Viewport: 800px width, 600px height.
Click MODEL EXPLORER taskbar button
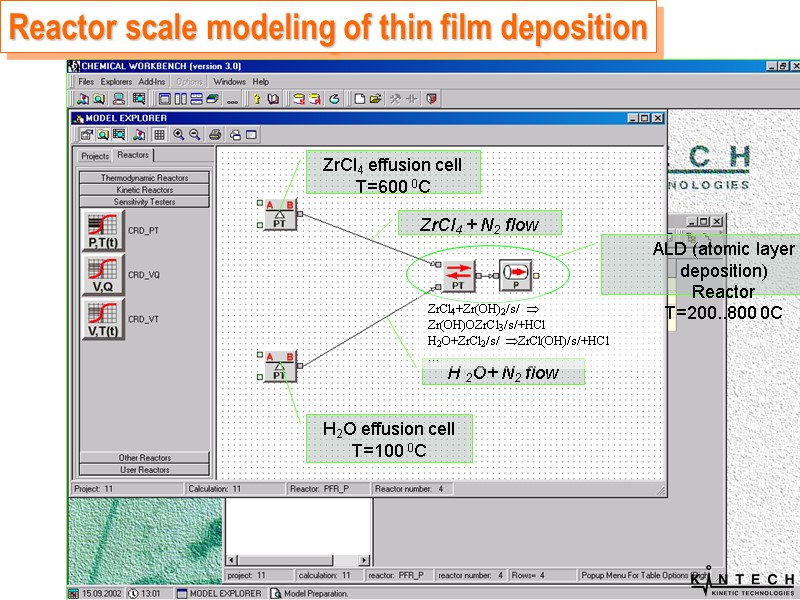click(x=219, y=593)
